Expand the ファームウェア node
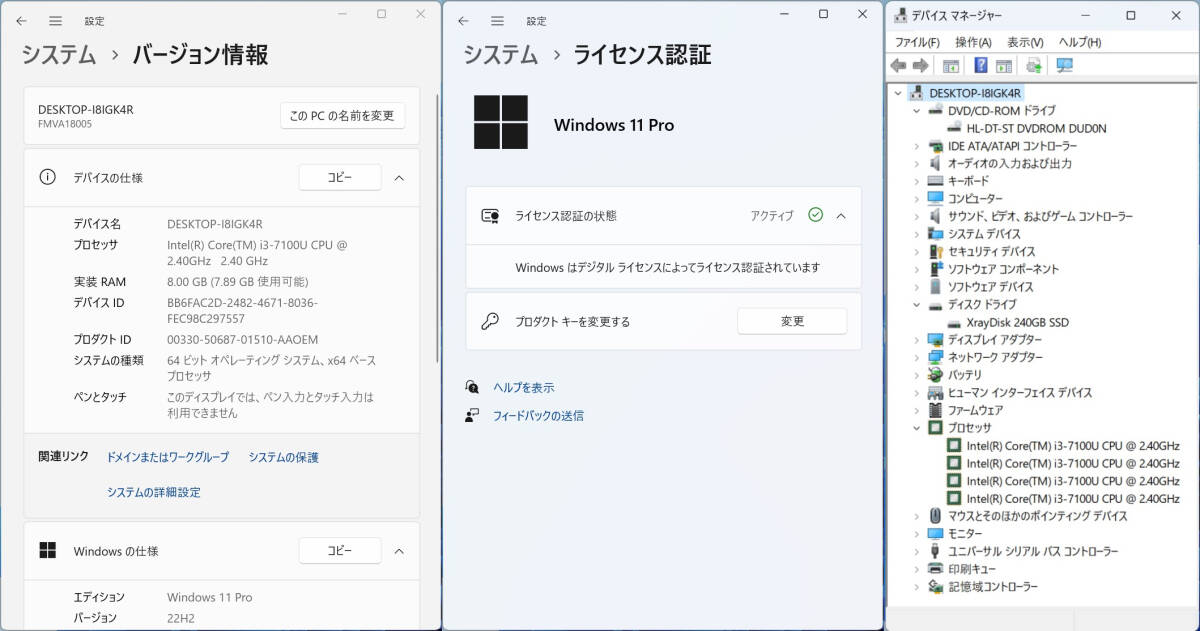This screenshot has height=631, width=1200. 917,410
